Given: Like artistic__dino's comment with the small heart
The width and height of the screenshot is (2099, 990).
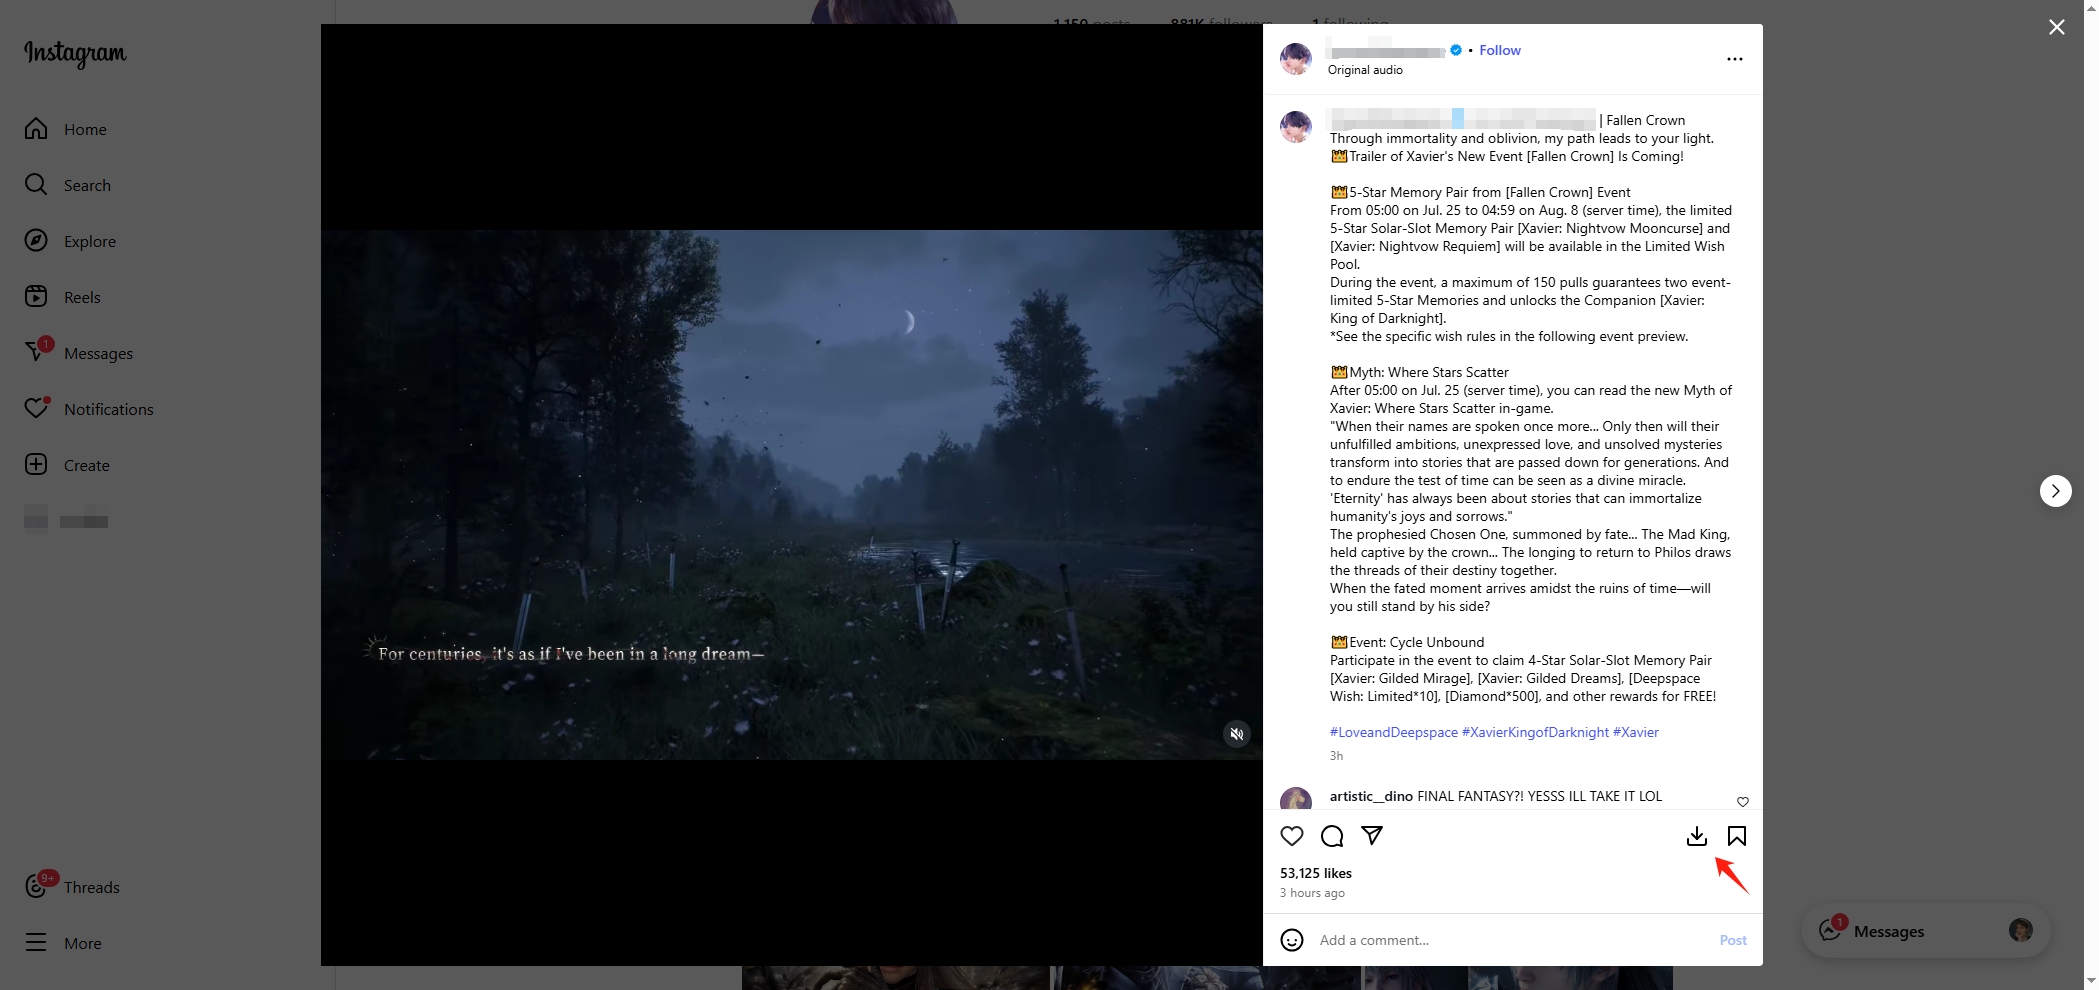Looking at the screenshot, I should pyautogui.click(x=1743, y=802).
